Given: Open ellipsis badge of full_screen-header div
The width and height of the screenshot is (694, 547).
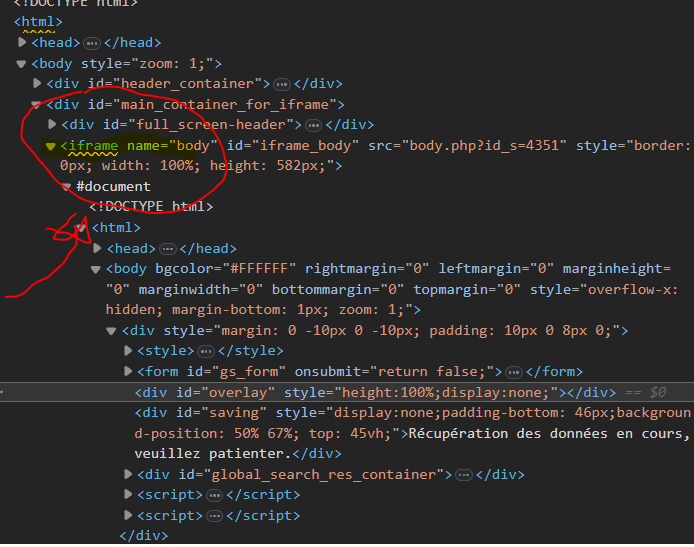Looking at the screenshot, I should point(313,125).
